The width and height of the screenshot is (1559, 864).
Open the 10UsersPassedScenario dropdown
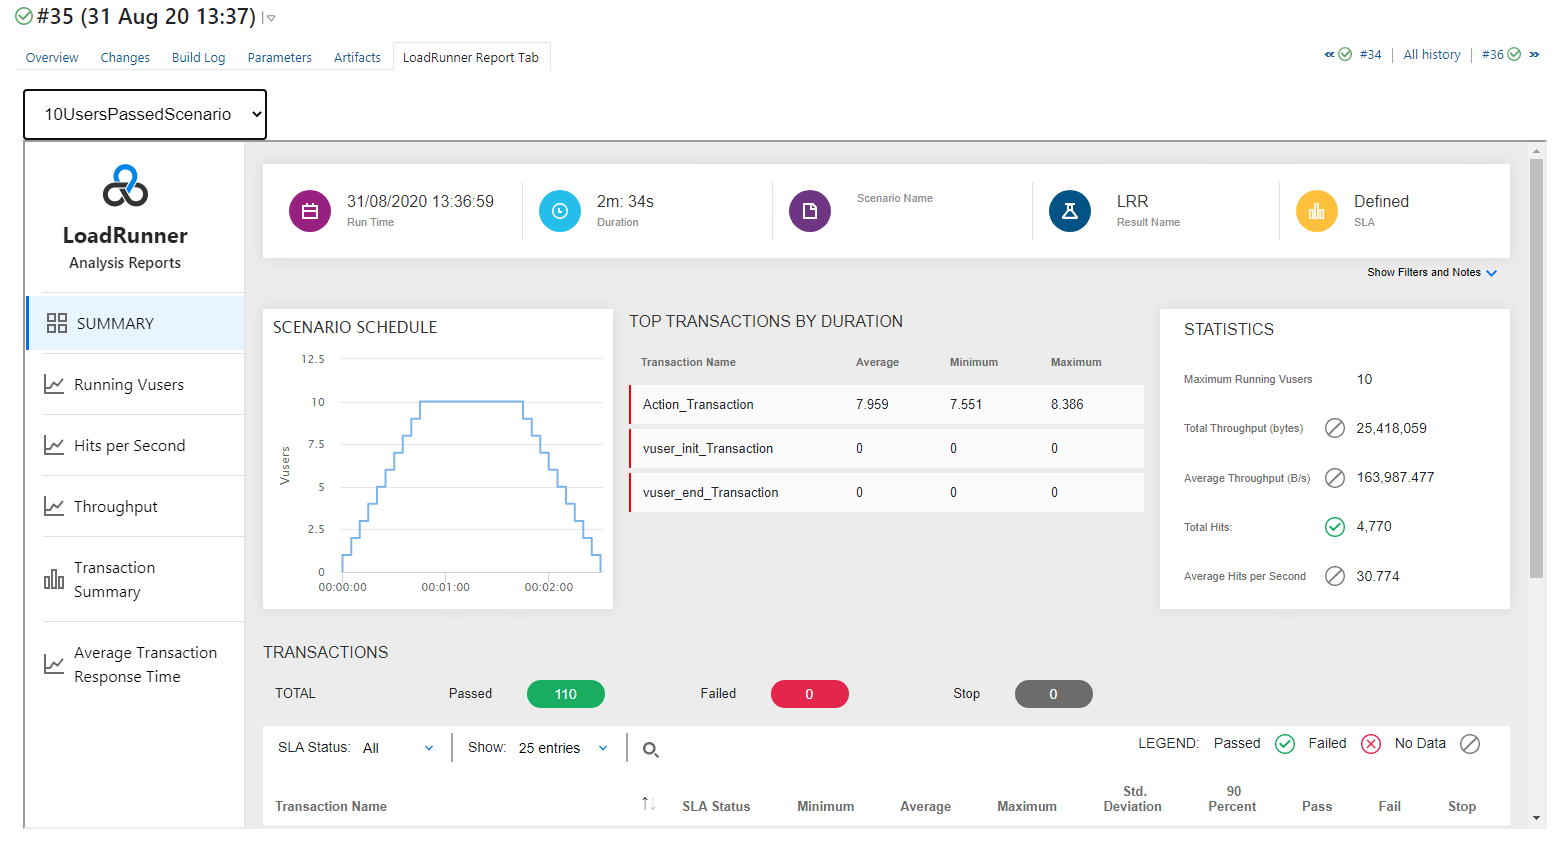tap(145, 115)
